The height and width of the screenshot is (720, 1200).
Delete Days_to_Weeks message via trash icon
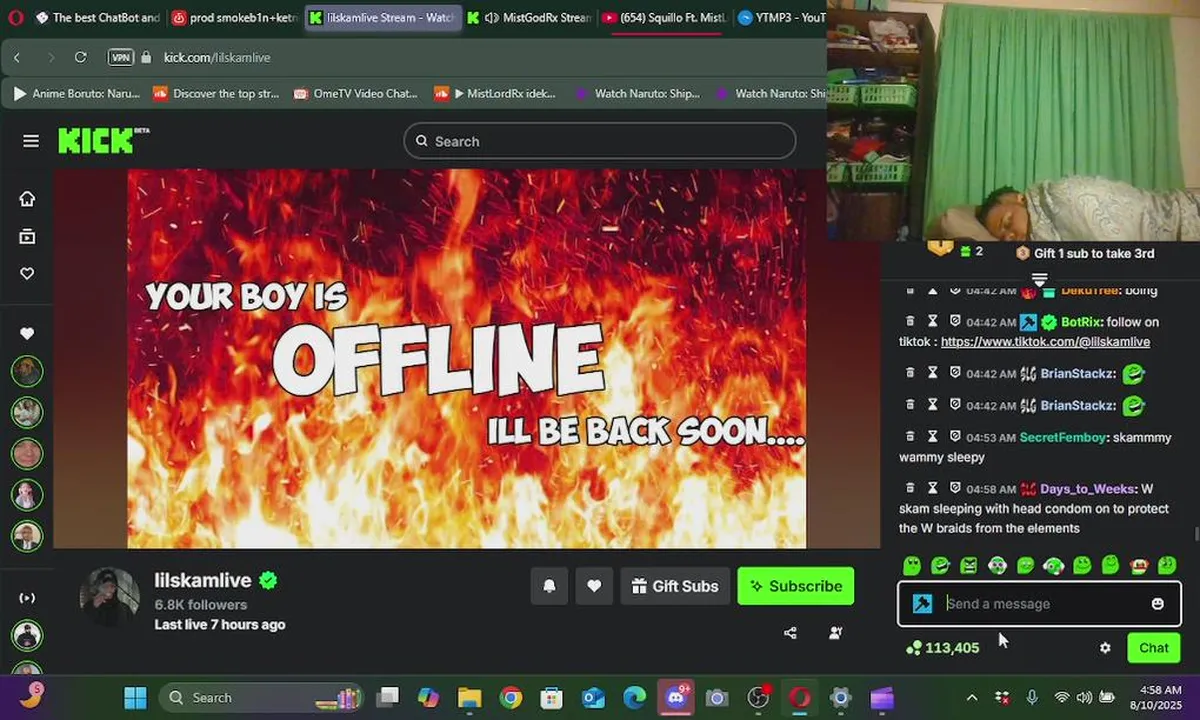[910, 488]
